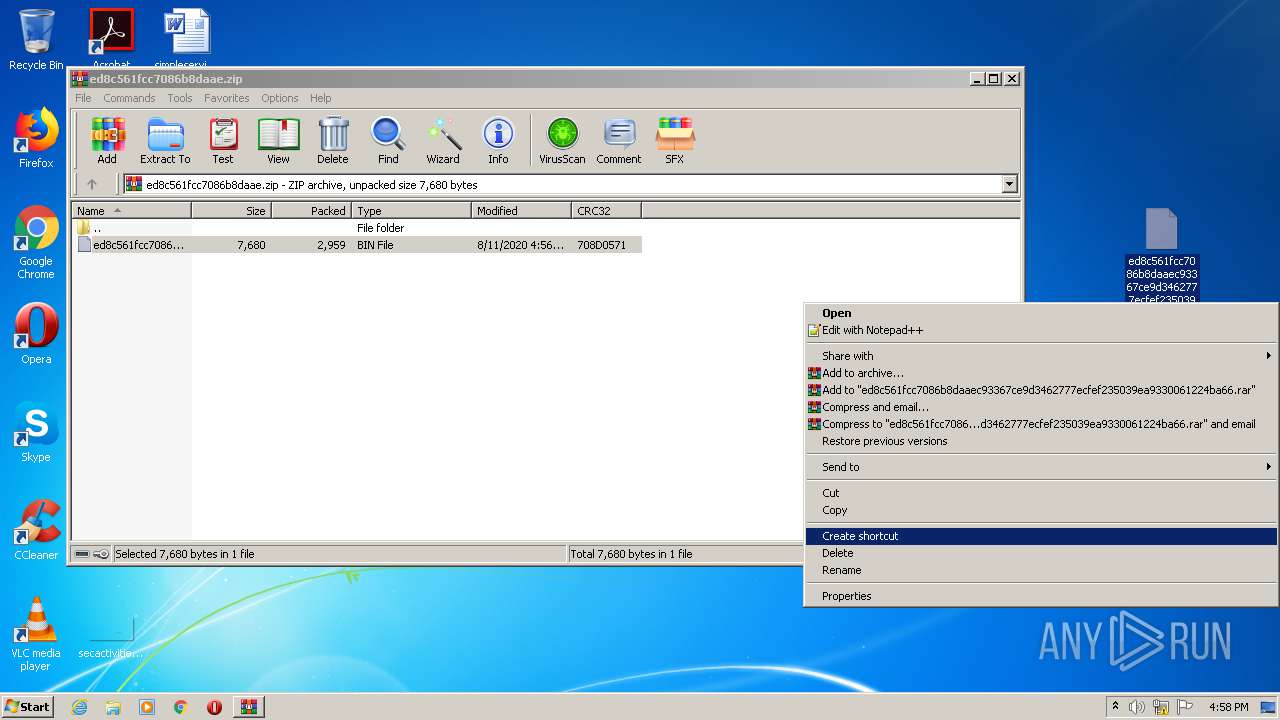Sort by the Name column header
The image size is (1280, 720).
[x=131, y=211]
